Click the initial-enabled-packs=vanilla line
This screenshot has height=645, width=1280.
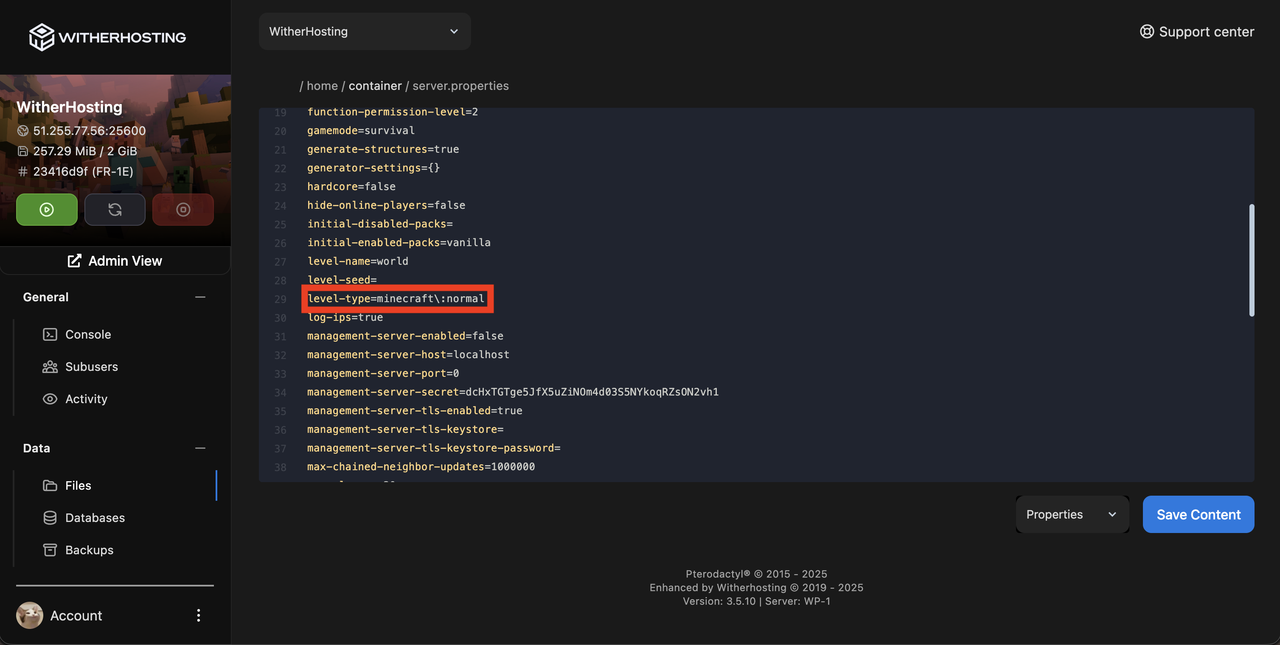click(x=399, y=243)
